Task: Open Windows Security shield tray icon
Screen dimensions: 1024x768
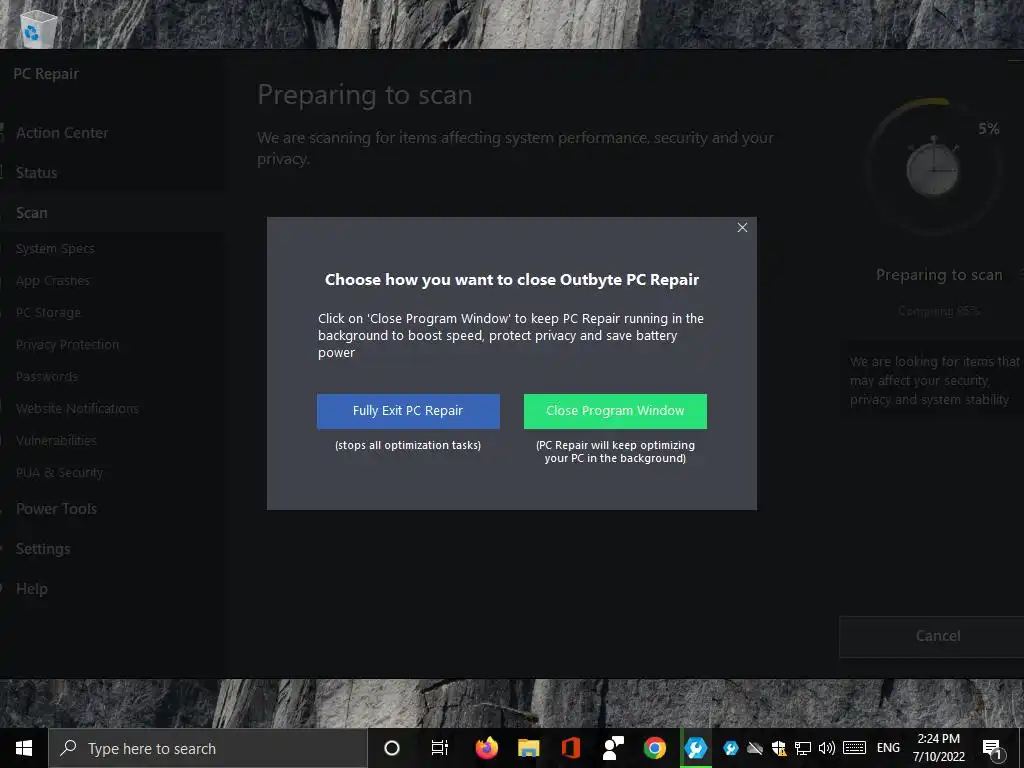Action: click(x=778, y=748)
